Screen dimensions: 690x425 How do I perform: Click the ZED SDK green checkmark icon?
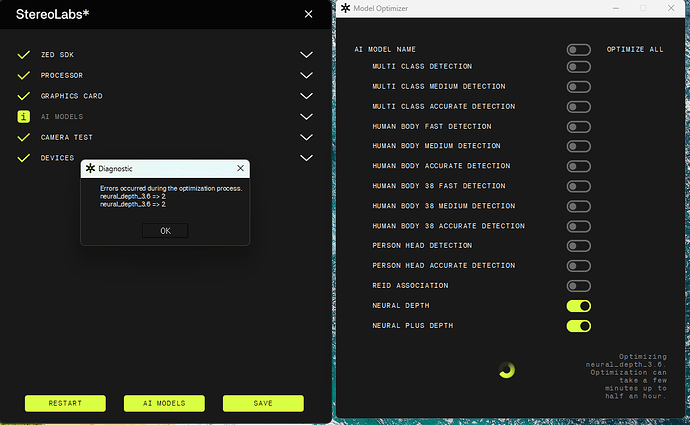click(23, 55)
